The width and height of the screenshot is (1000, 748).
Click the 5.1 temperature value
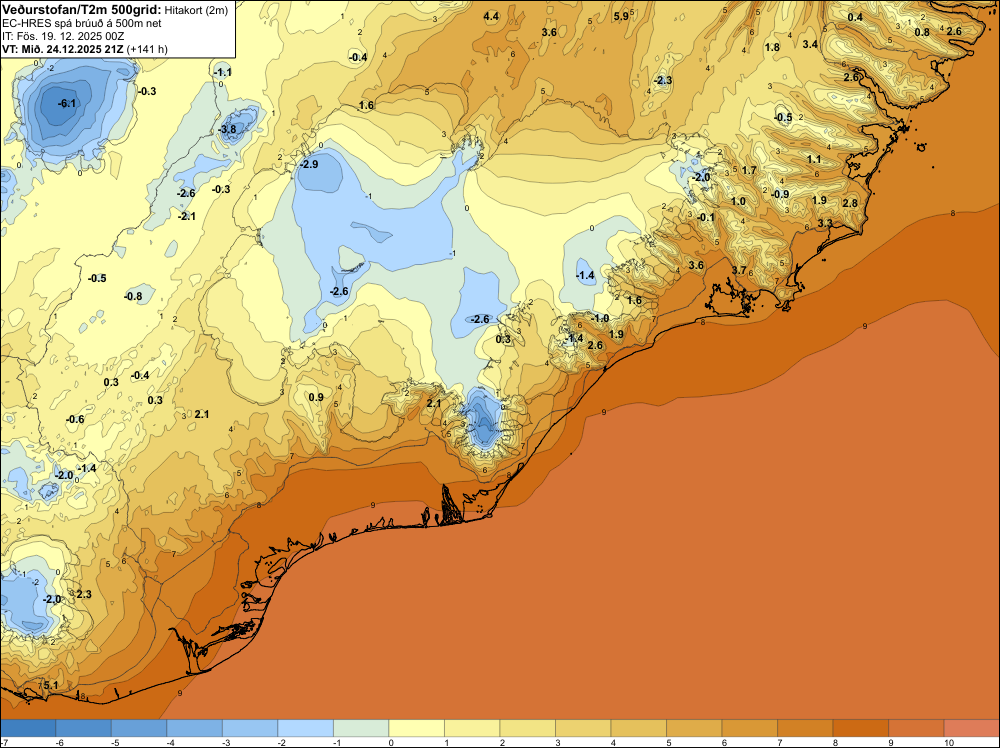click(x=51, y=686)
